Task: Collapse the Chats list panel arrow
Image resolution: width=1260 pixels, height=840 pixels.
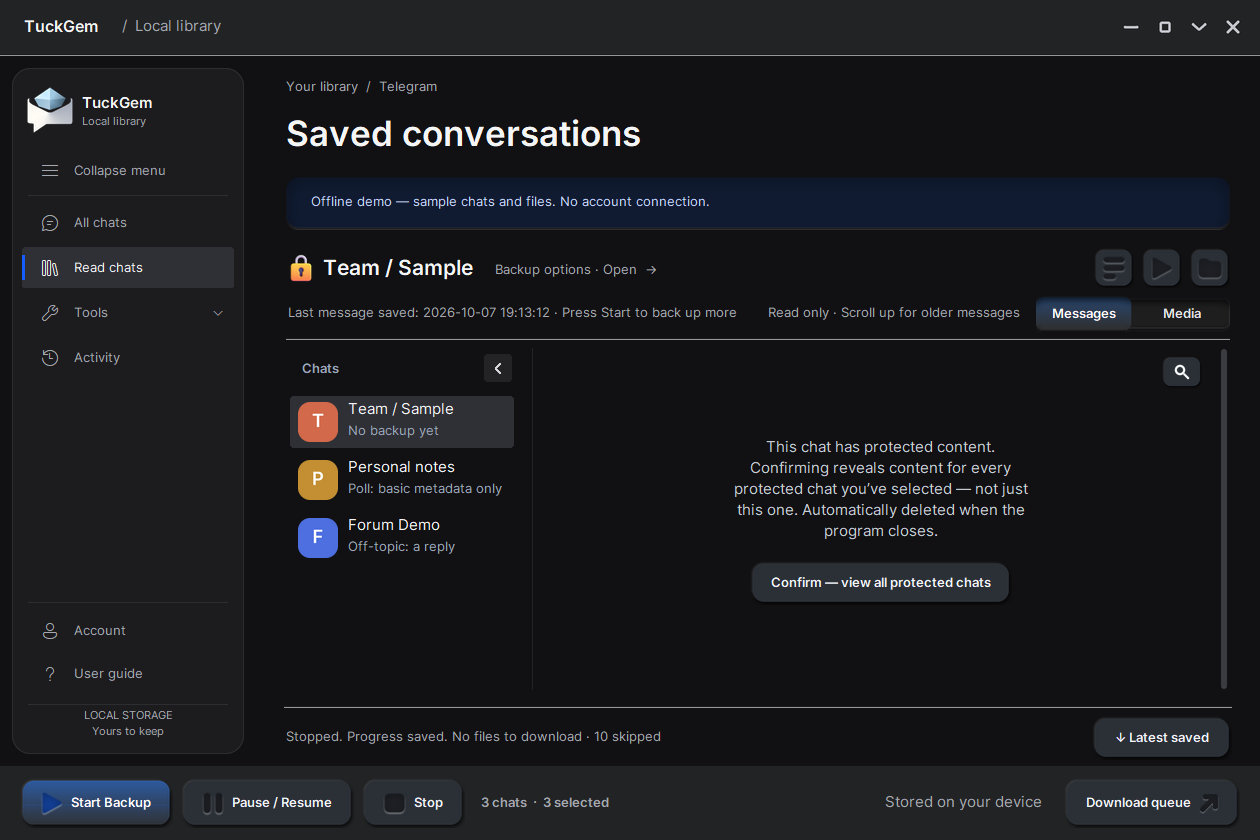Action: point(498,368)
